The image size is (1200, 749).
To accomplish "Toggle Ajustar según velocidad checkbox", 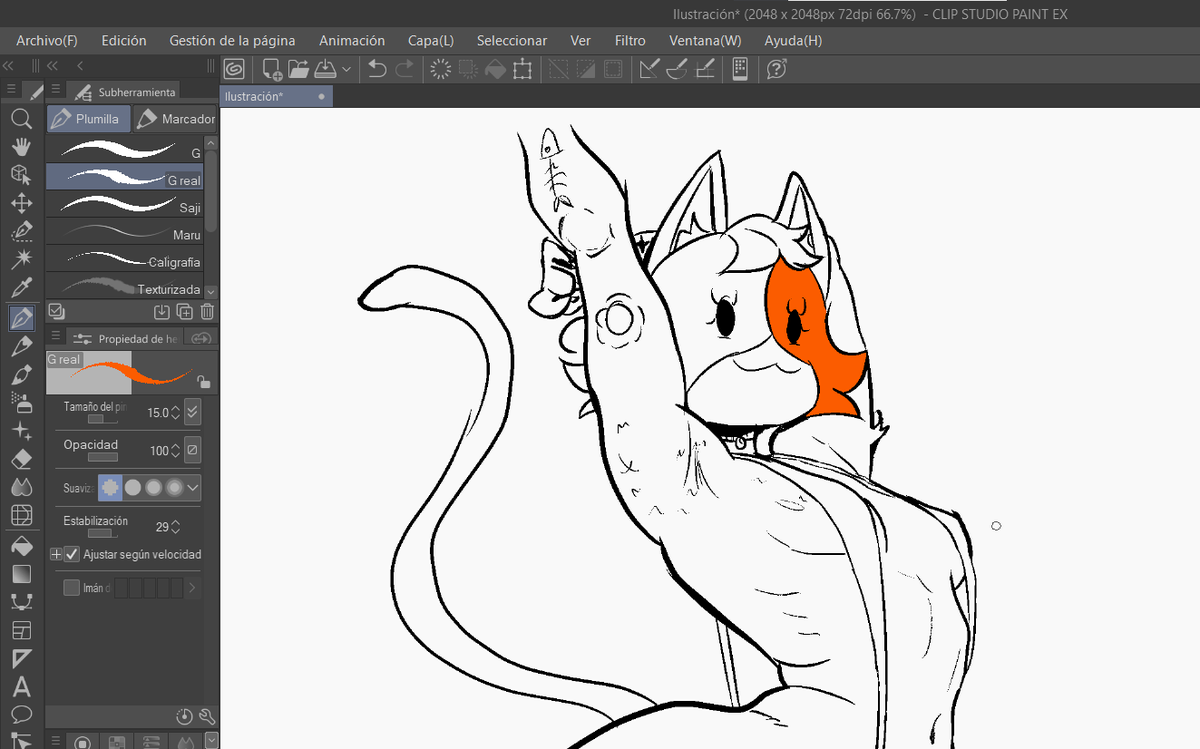I will pos(72,554).
